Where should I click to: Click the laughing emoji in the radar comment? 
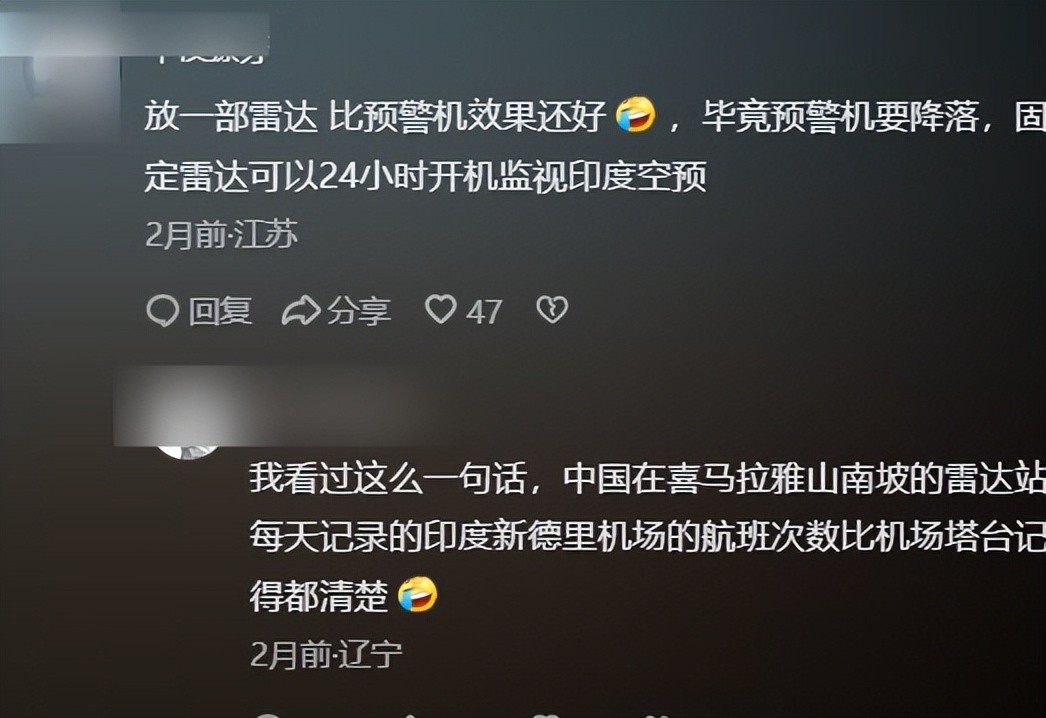[x=635, y=115]
